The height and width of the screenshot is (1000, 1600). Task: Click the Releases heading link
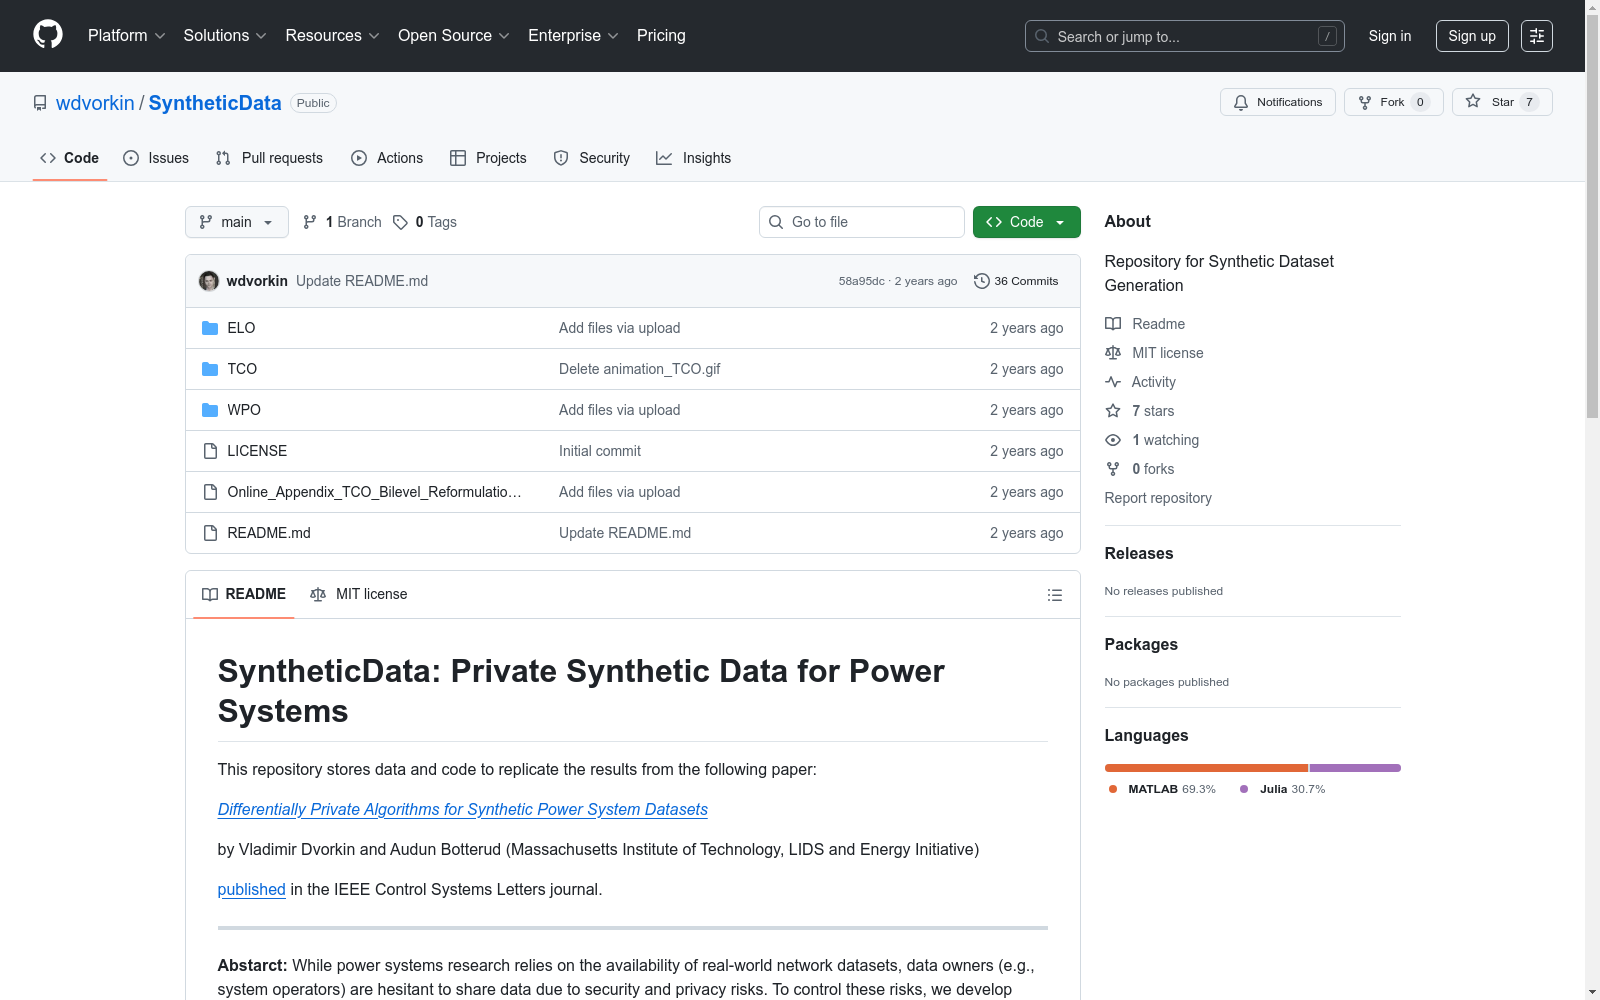click(x=1139, y=554)
